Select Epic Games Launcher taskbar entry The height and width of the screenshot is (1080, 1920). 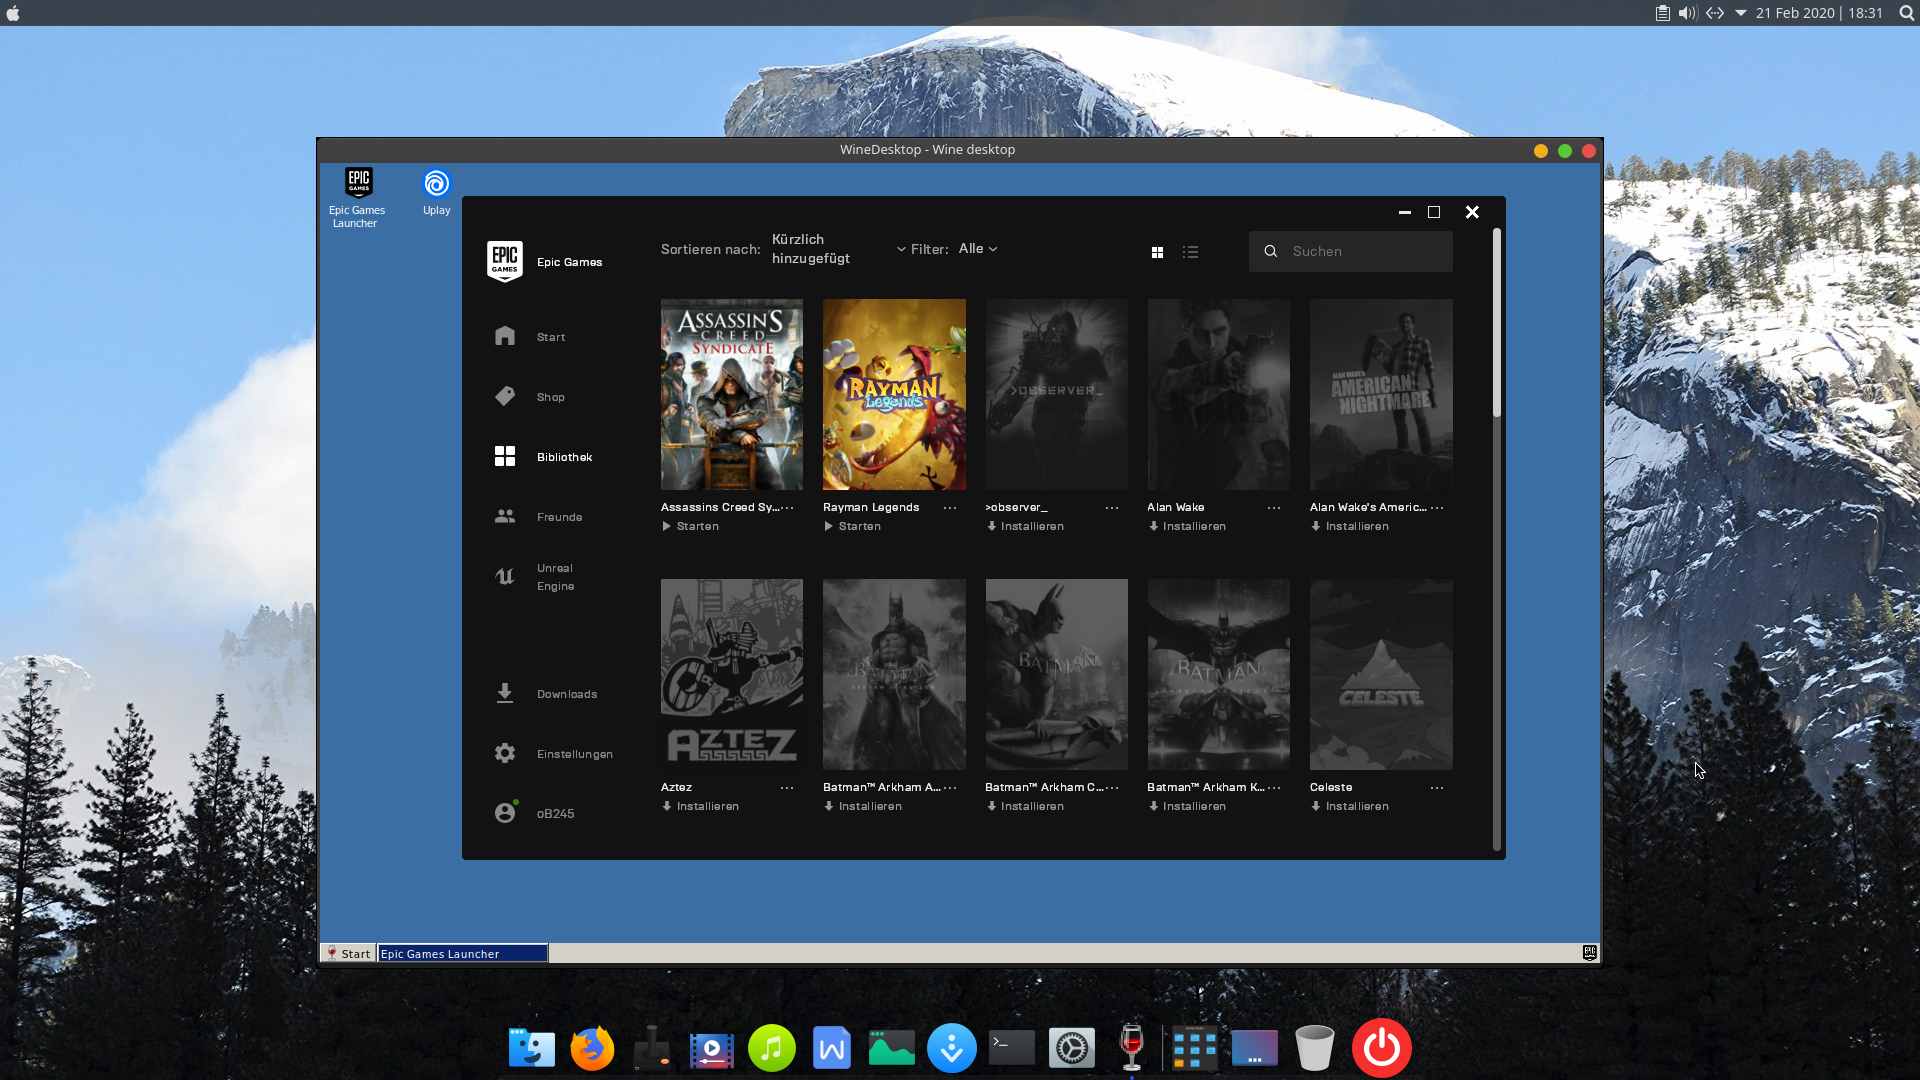pyautogui.click(x=463, y=954)
